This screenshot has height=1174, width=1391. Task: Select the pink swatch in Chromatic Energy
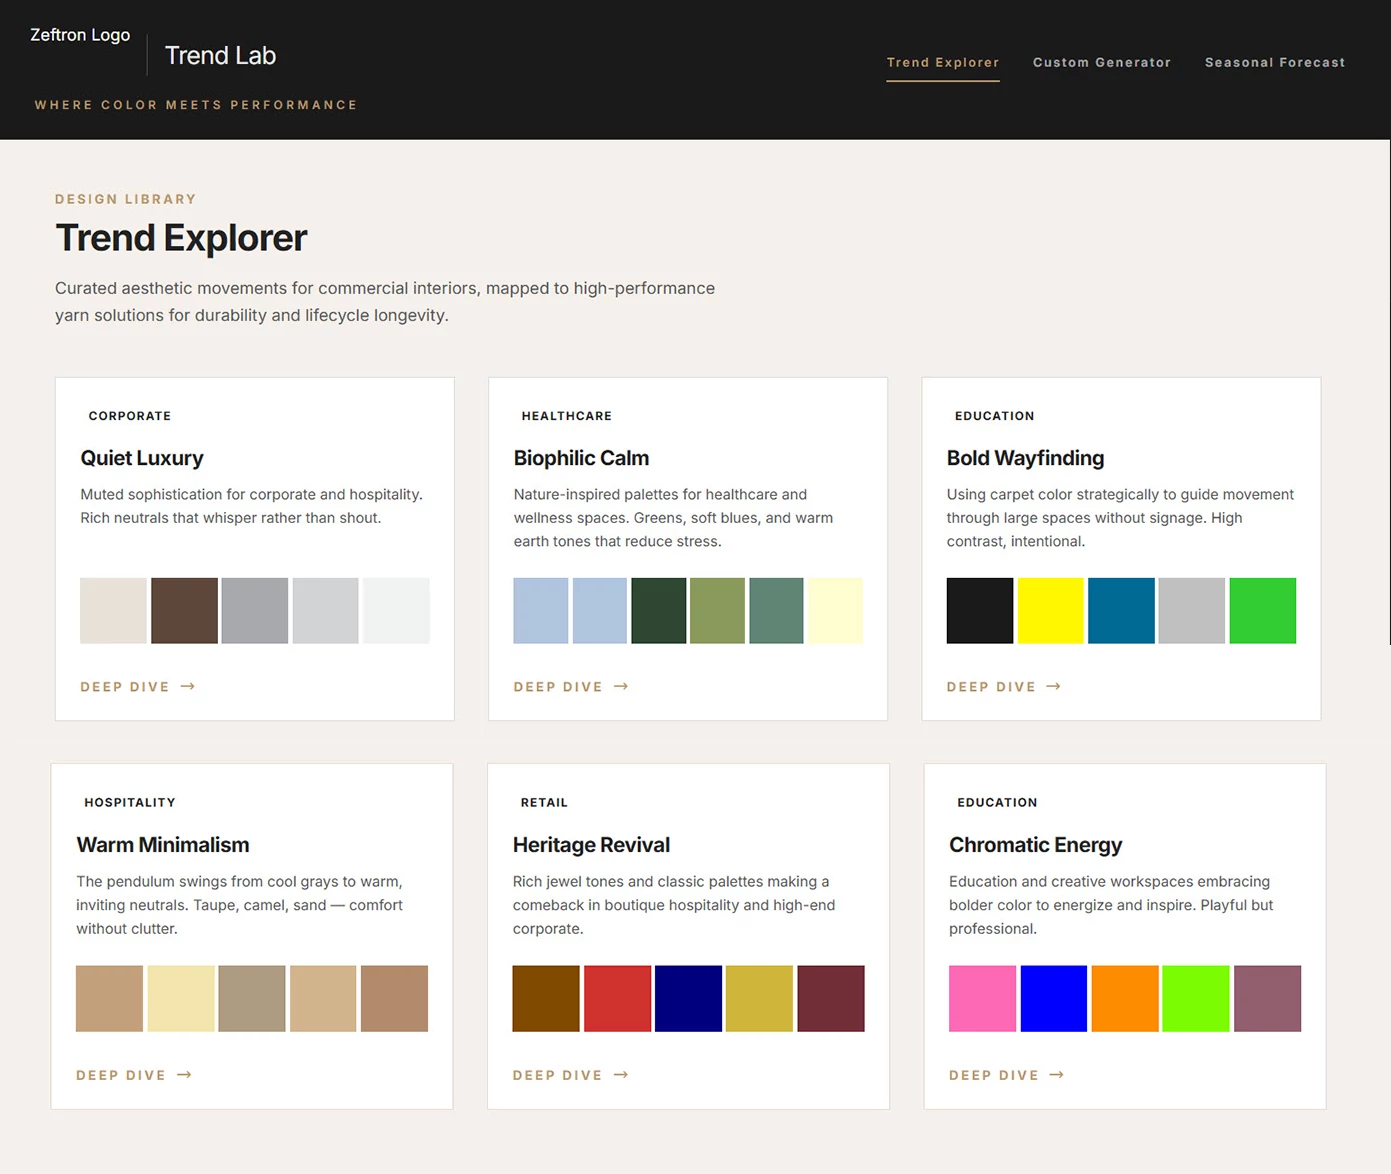tap(982, 998)
